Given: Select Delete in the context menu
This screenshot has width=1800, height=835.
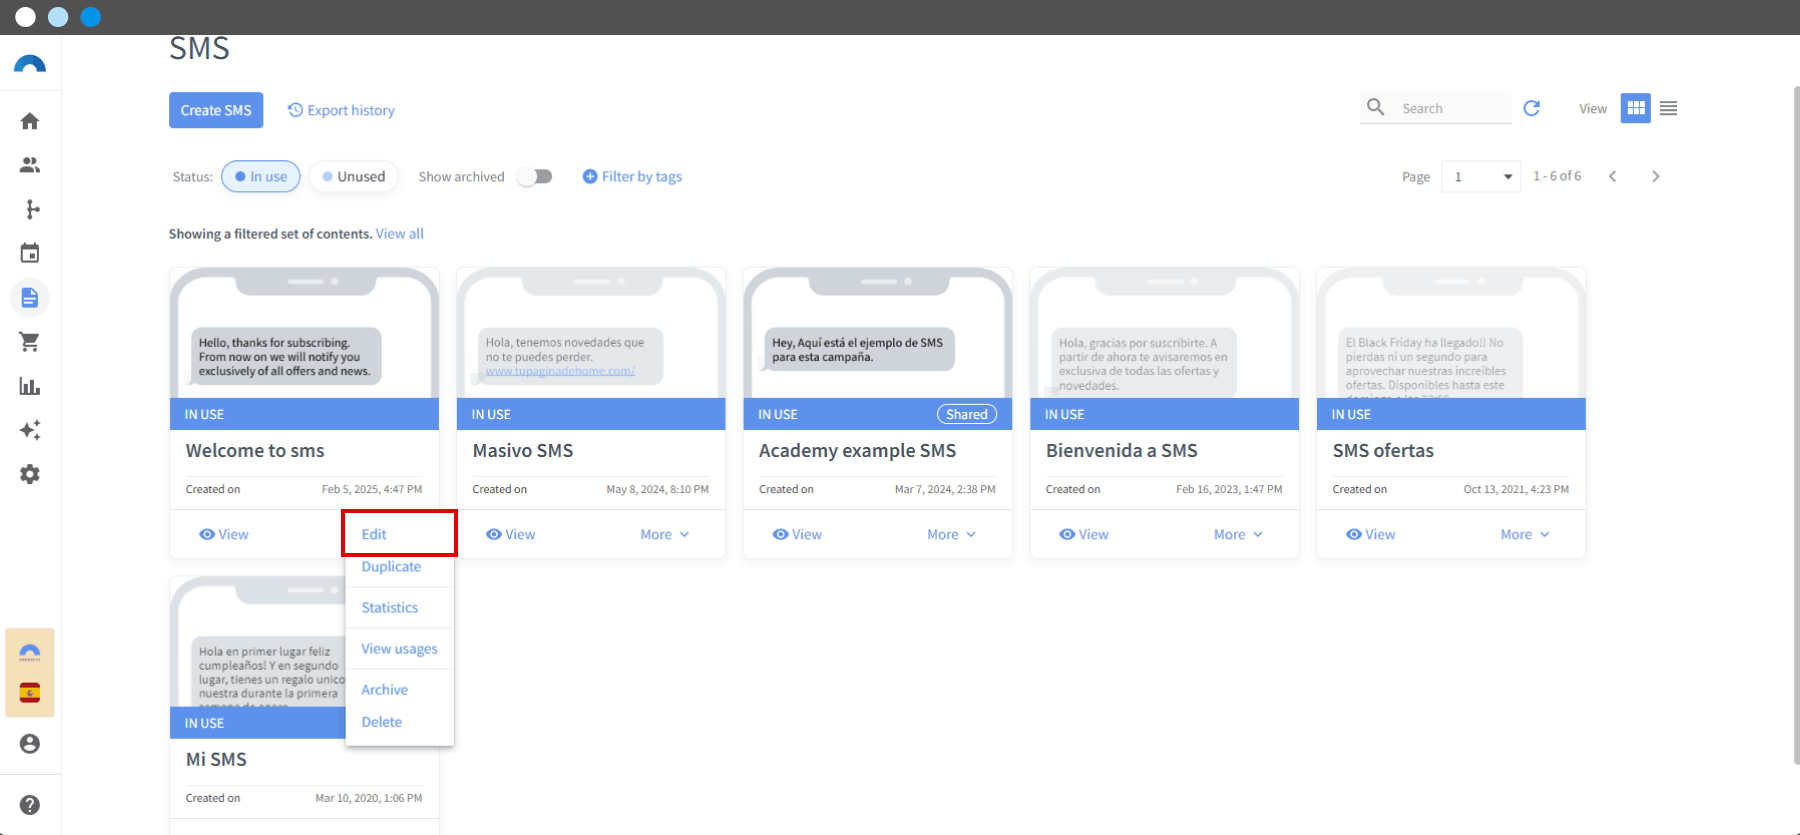Looking at the screenshot, I should (382, 722).
